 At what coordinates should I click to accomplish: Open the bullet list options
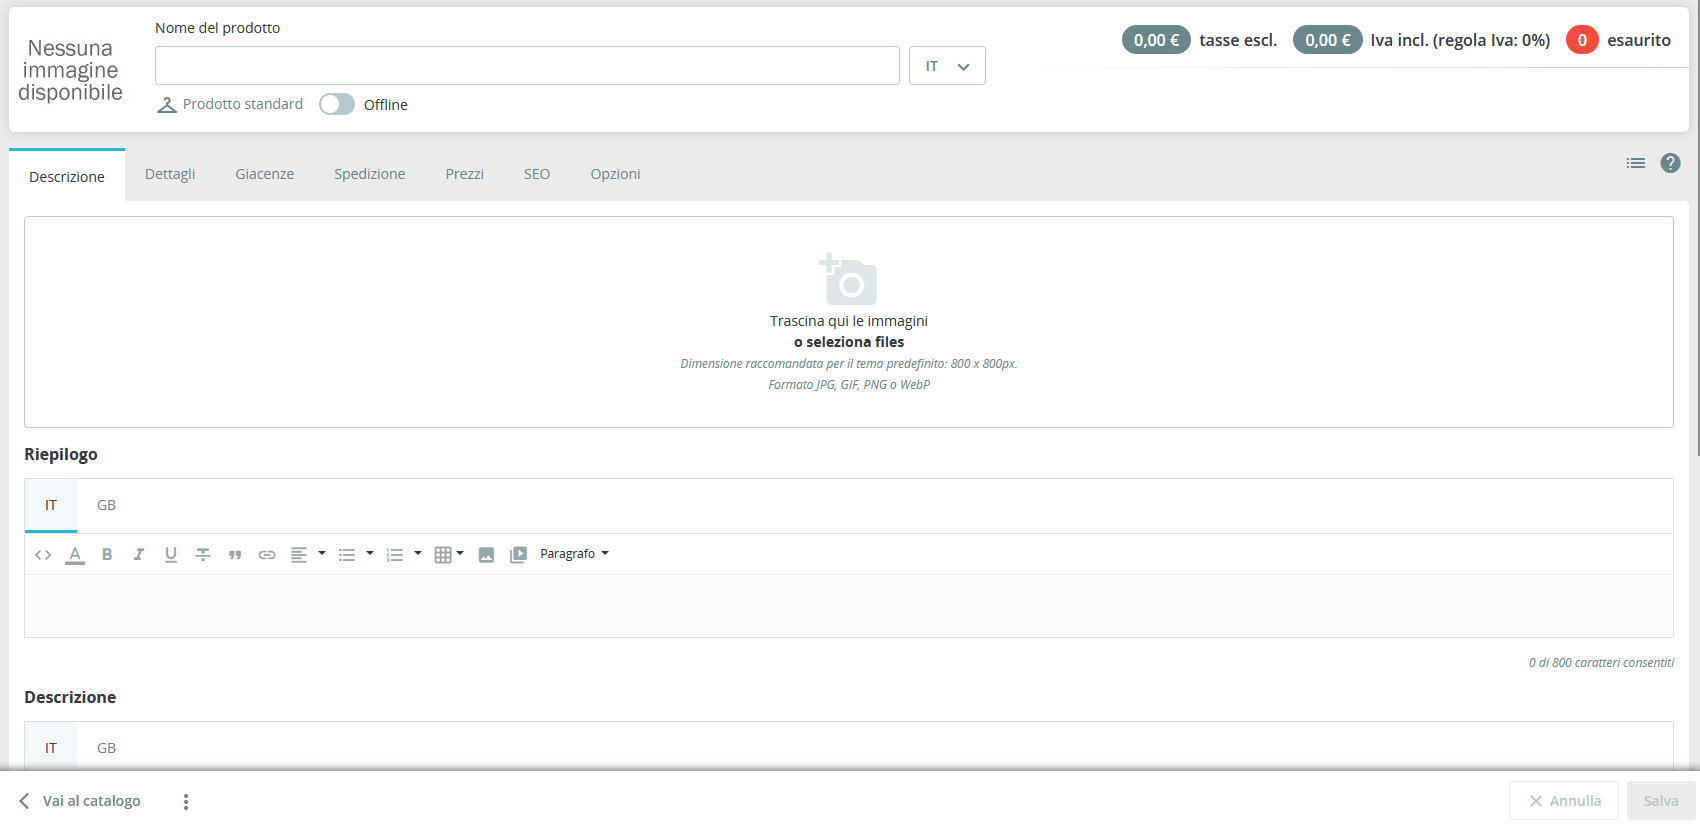click(355, 554)
